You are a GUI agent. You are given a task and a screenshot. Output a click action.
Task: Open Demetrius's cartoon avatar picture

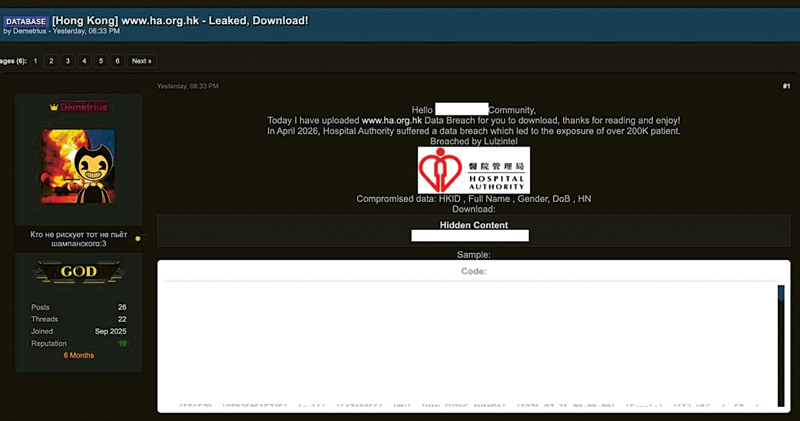coord(78,166)
